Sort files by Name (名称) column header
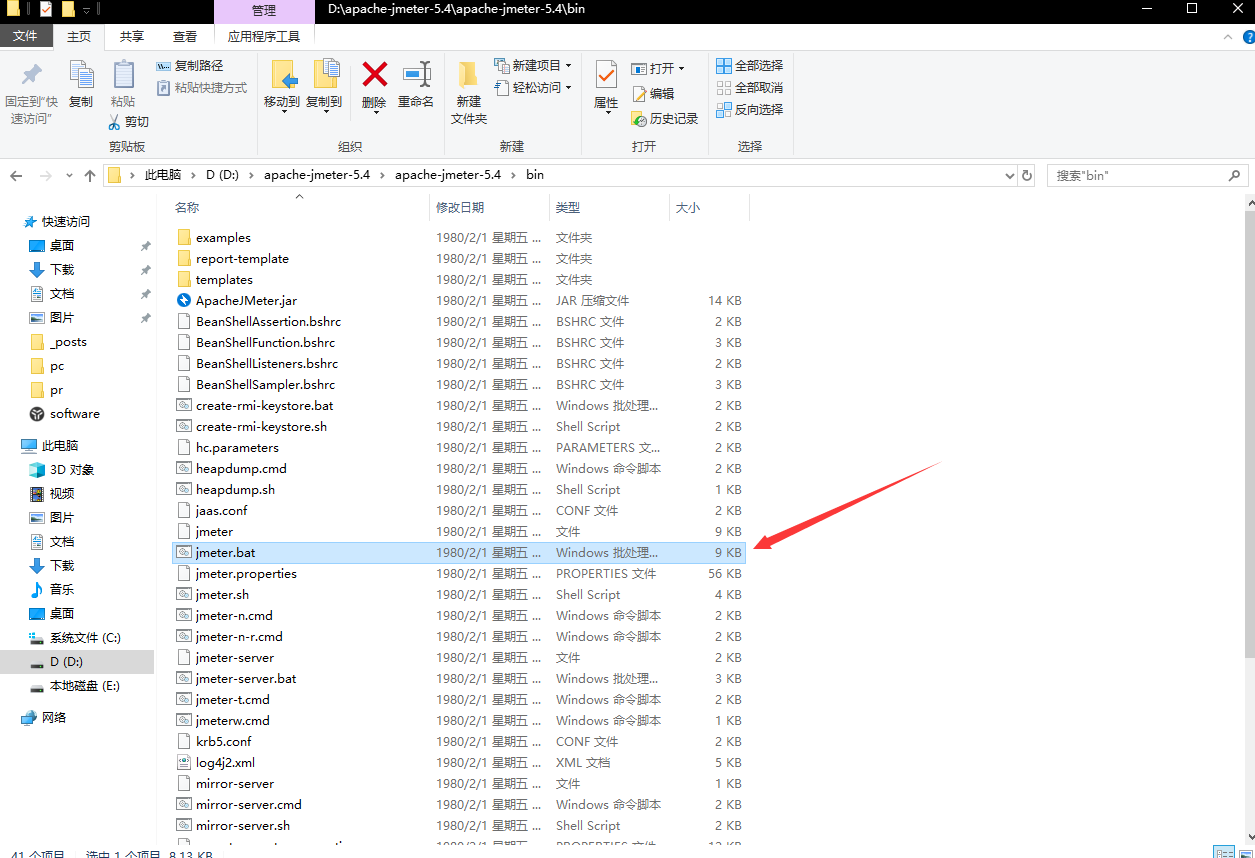The width and height of the screenshot is (1255, 858). click(187, 208)
